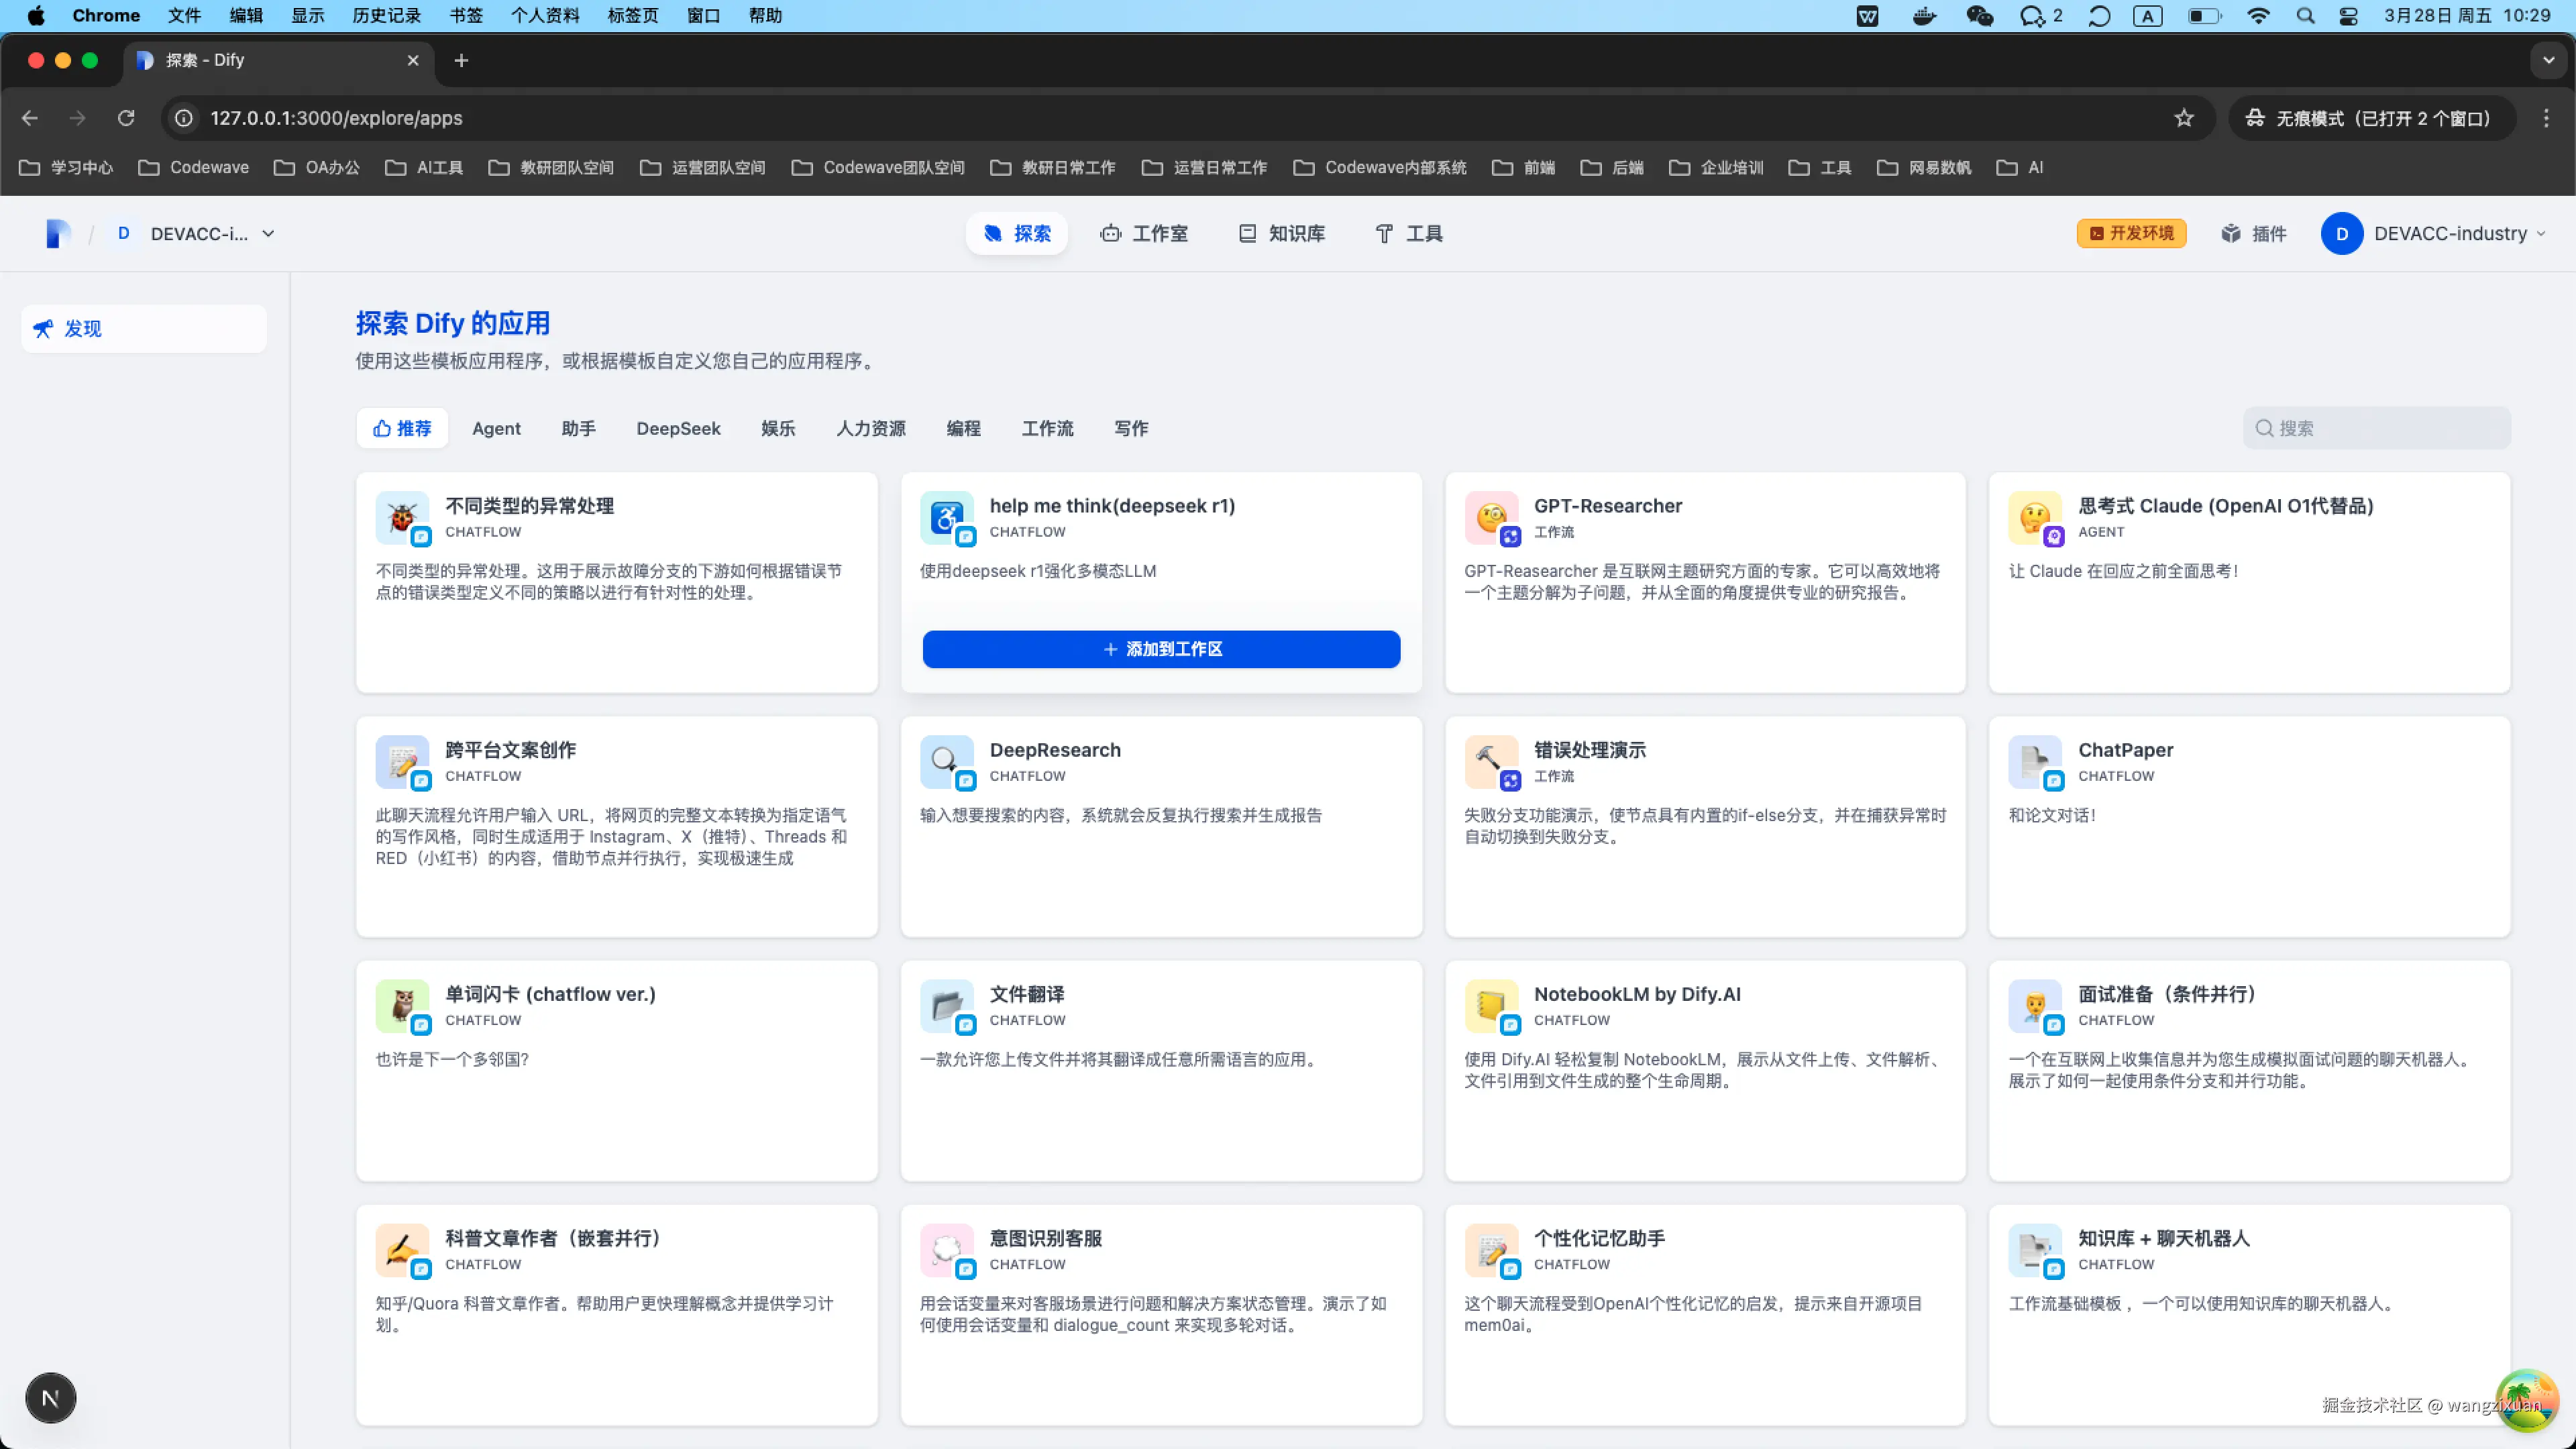
Task: Click 添加到工作区 button
Action: coord(1161,649)
